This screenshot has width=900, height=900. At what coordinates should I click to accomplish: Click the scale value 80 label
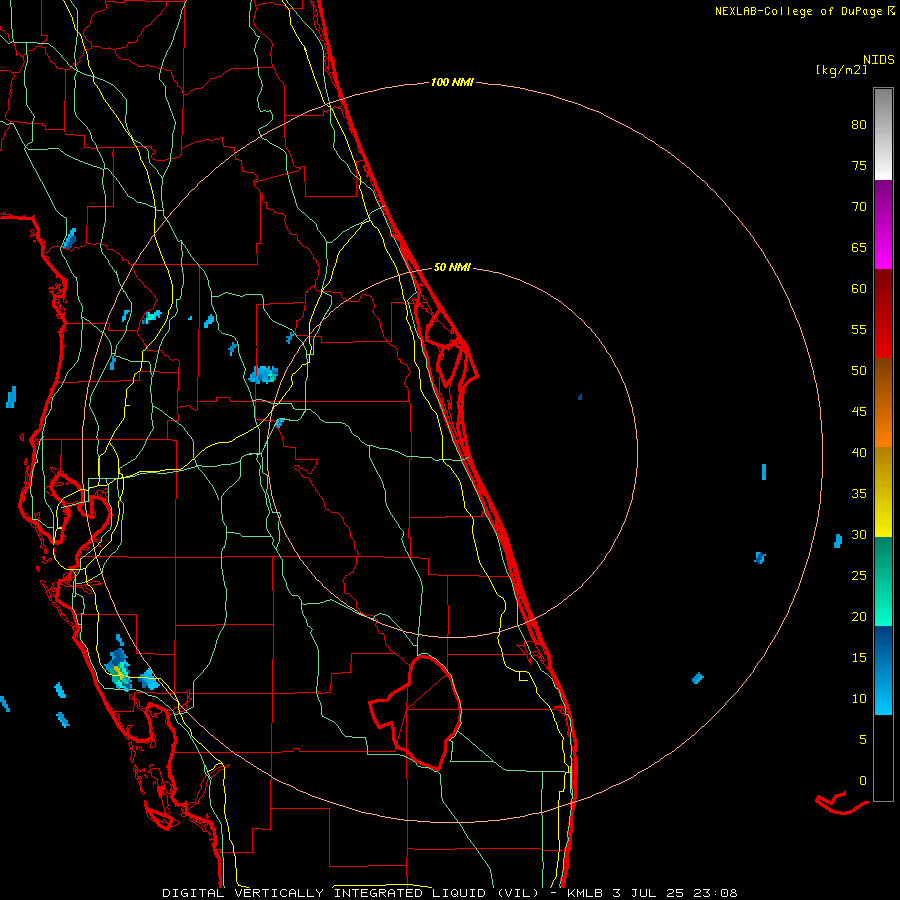[859, 125]
